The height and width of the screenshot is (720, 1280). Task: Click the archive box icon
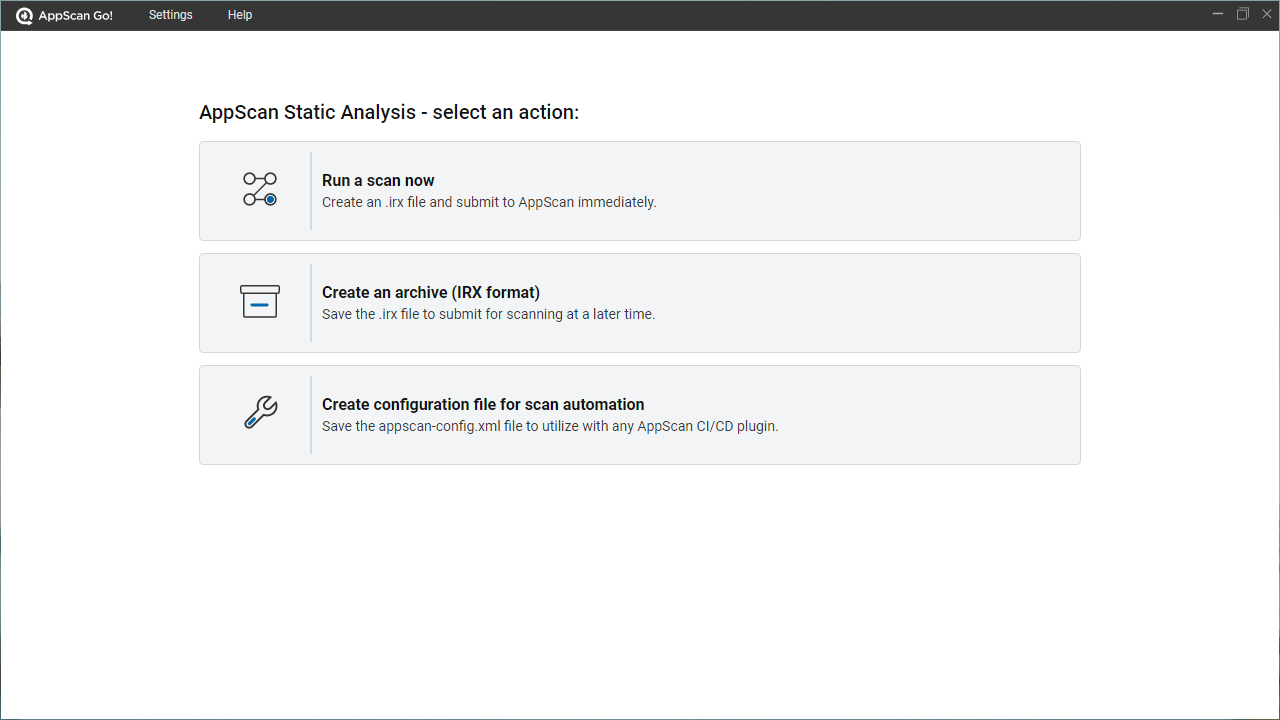pos(260,302)
